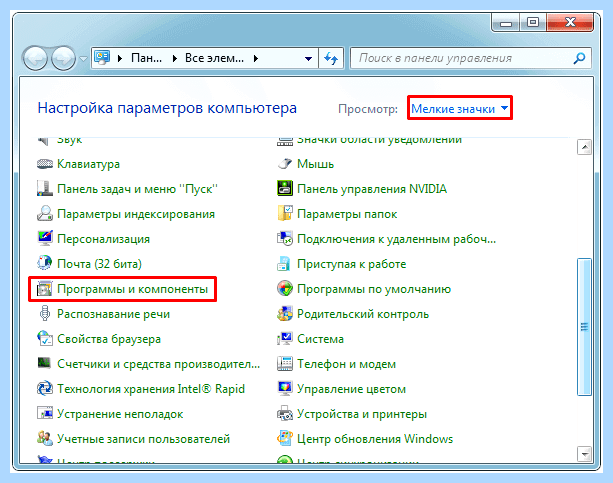This screenshot has height=483, width=613.
Task: Click the Keyboard (Клавиатура) icon
Action: coord(45,164)
